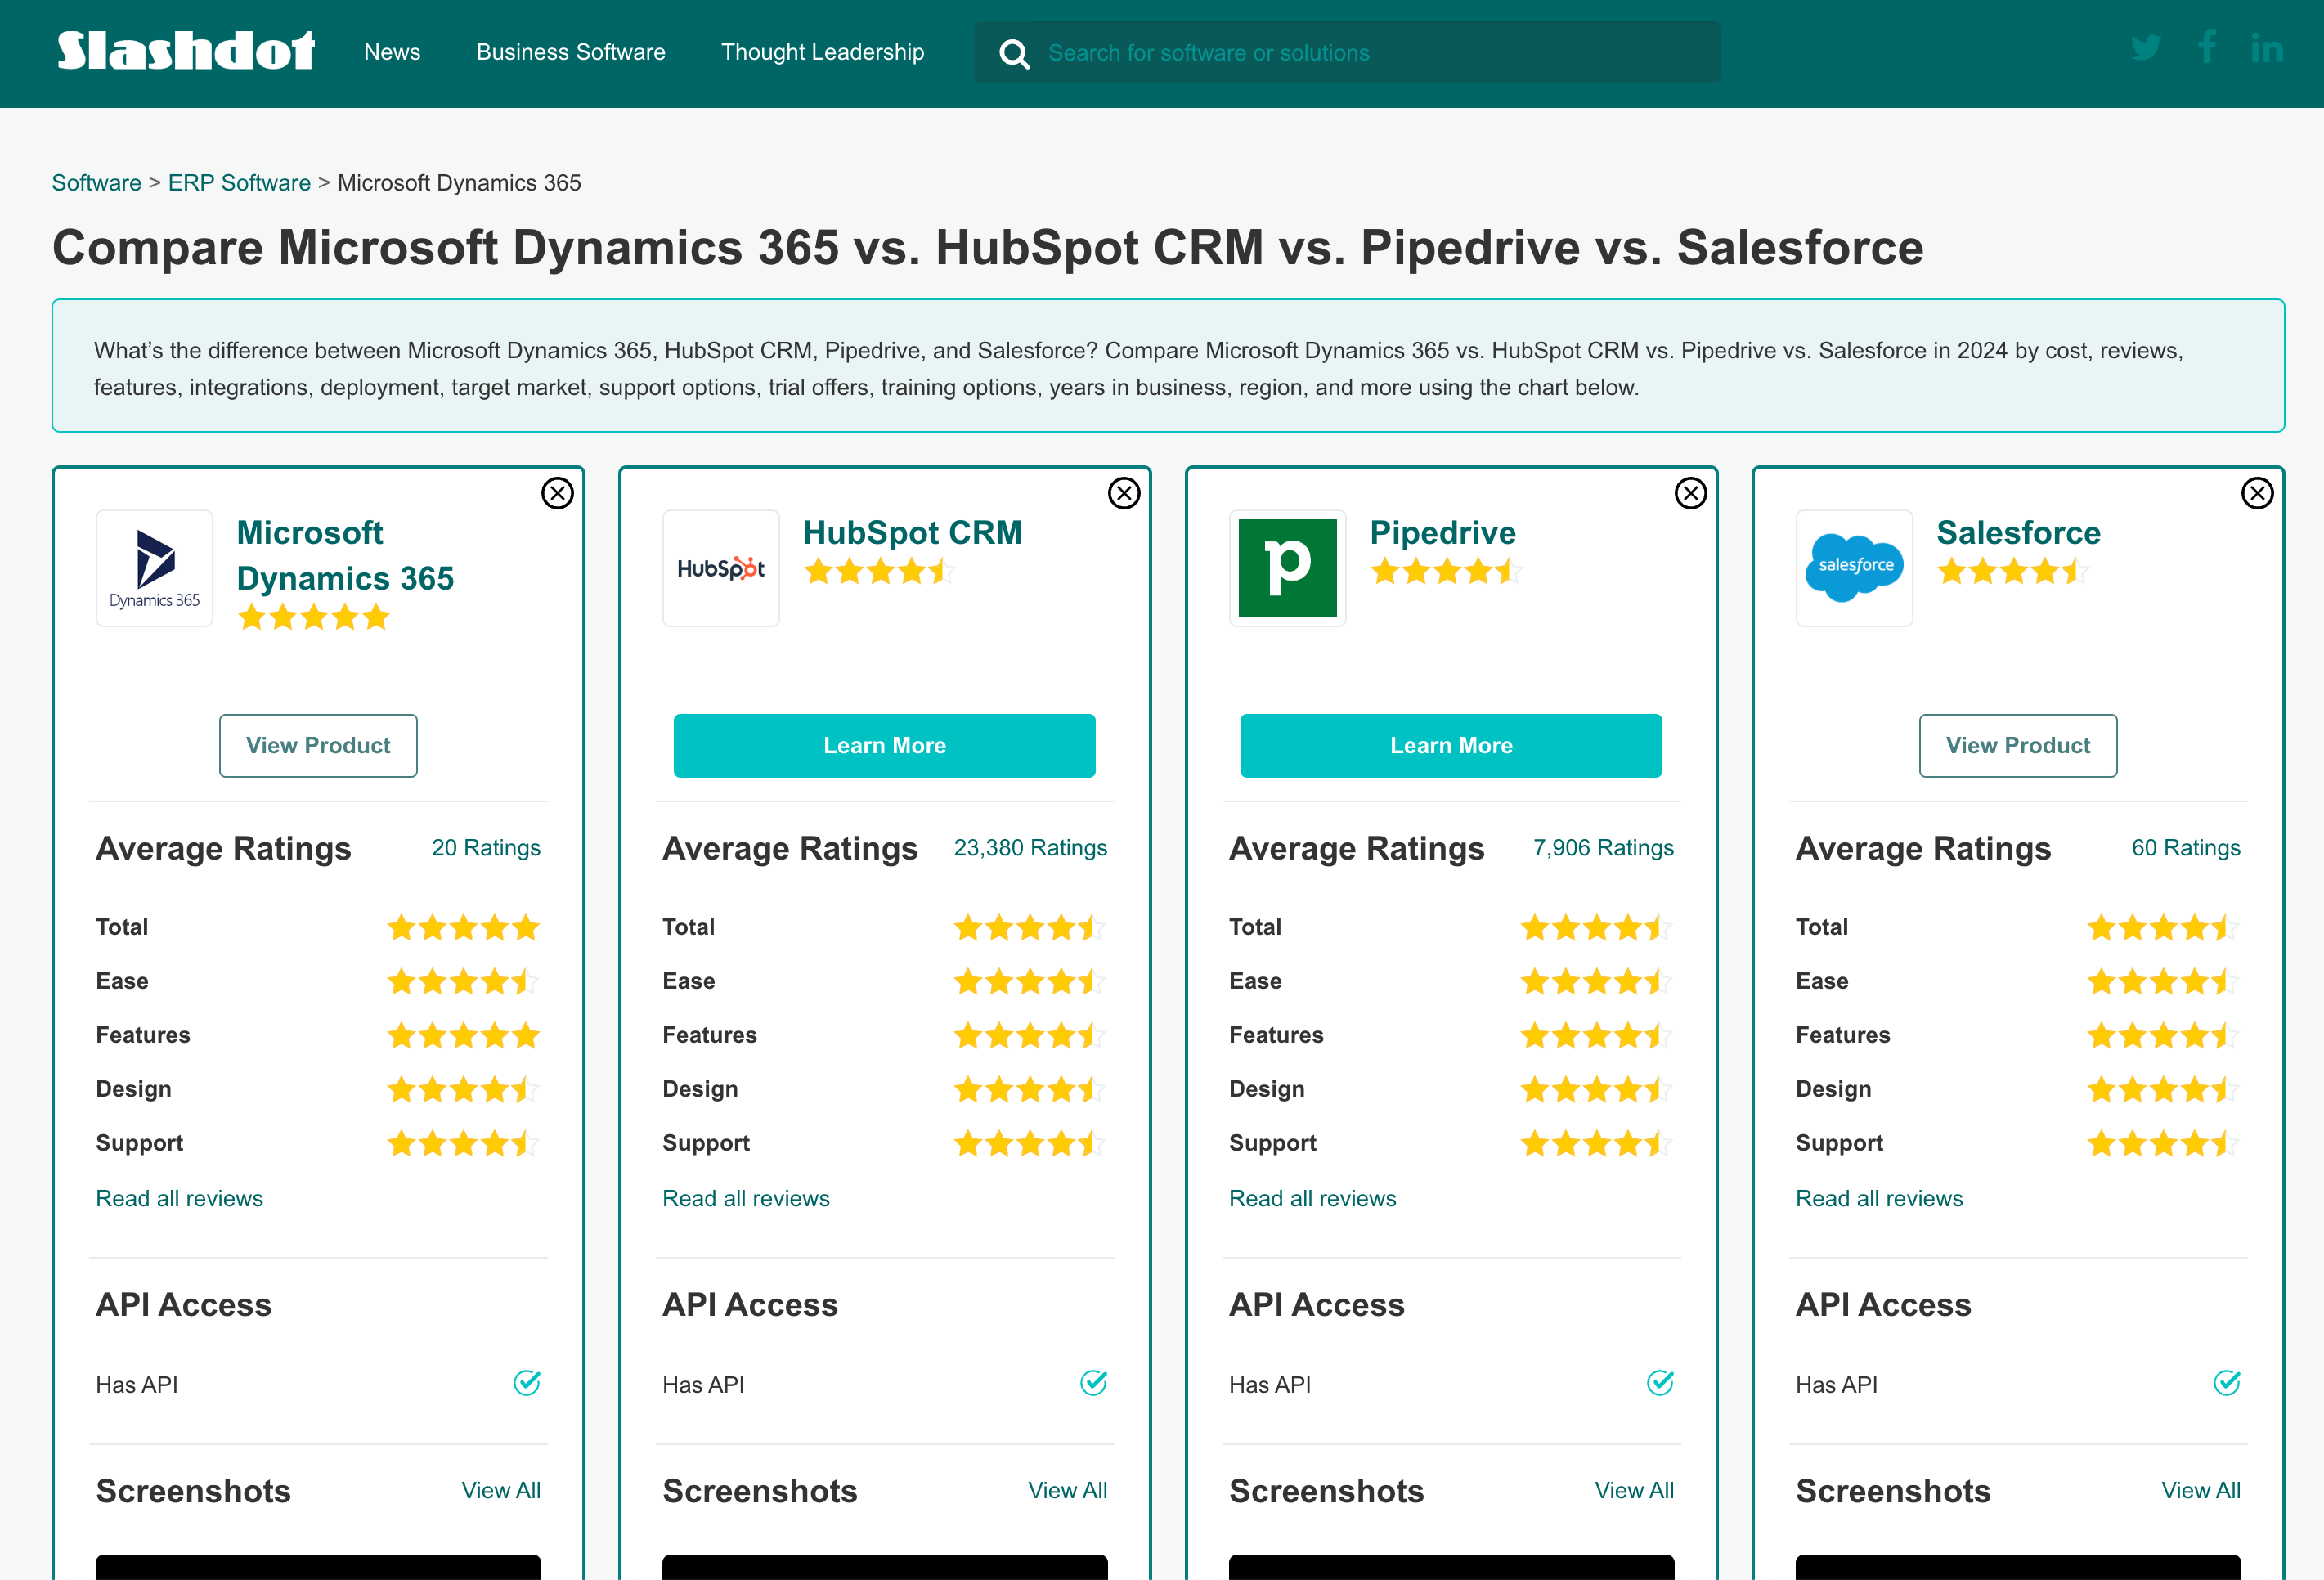Click the Has API checkmark for Dynamics 365
2324x1580 pixels.
tap(527, 1383)
